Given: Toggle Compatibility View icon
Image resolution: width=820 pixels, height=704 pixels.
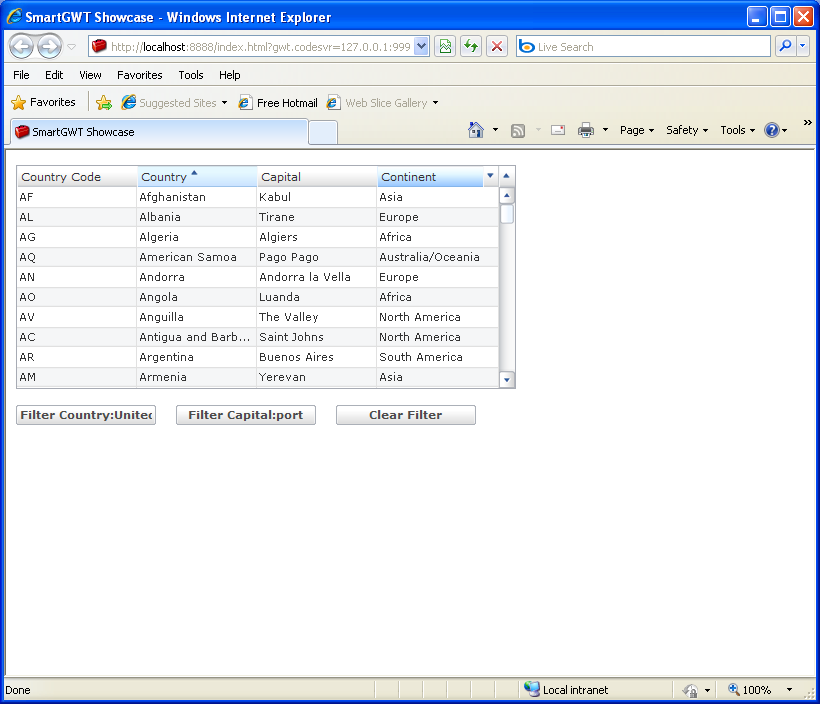Looking at the screenshot, I should 445,47.
